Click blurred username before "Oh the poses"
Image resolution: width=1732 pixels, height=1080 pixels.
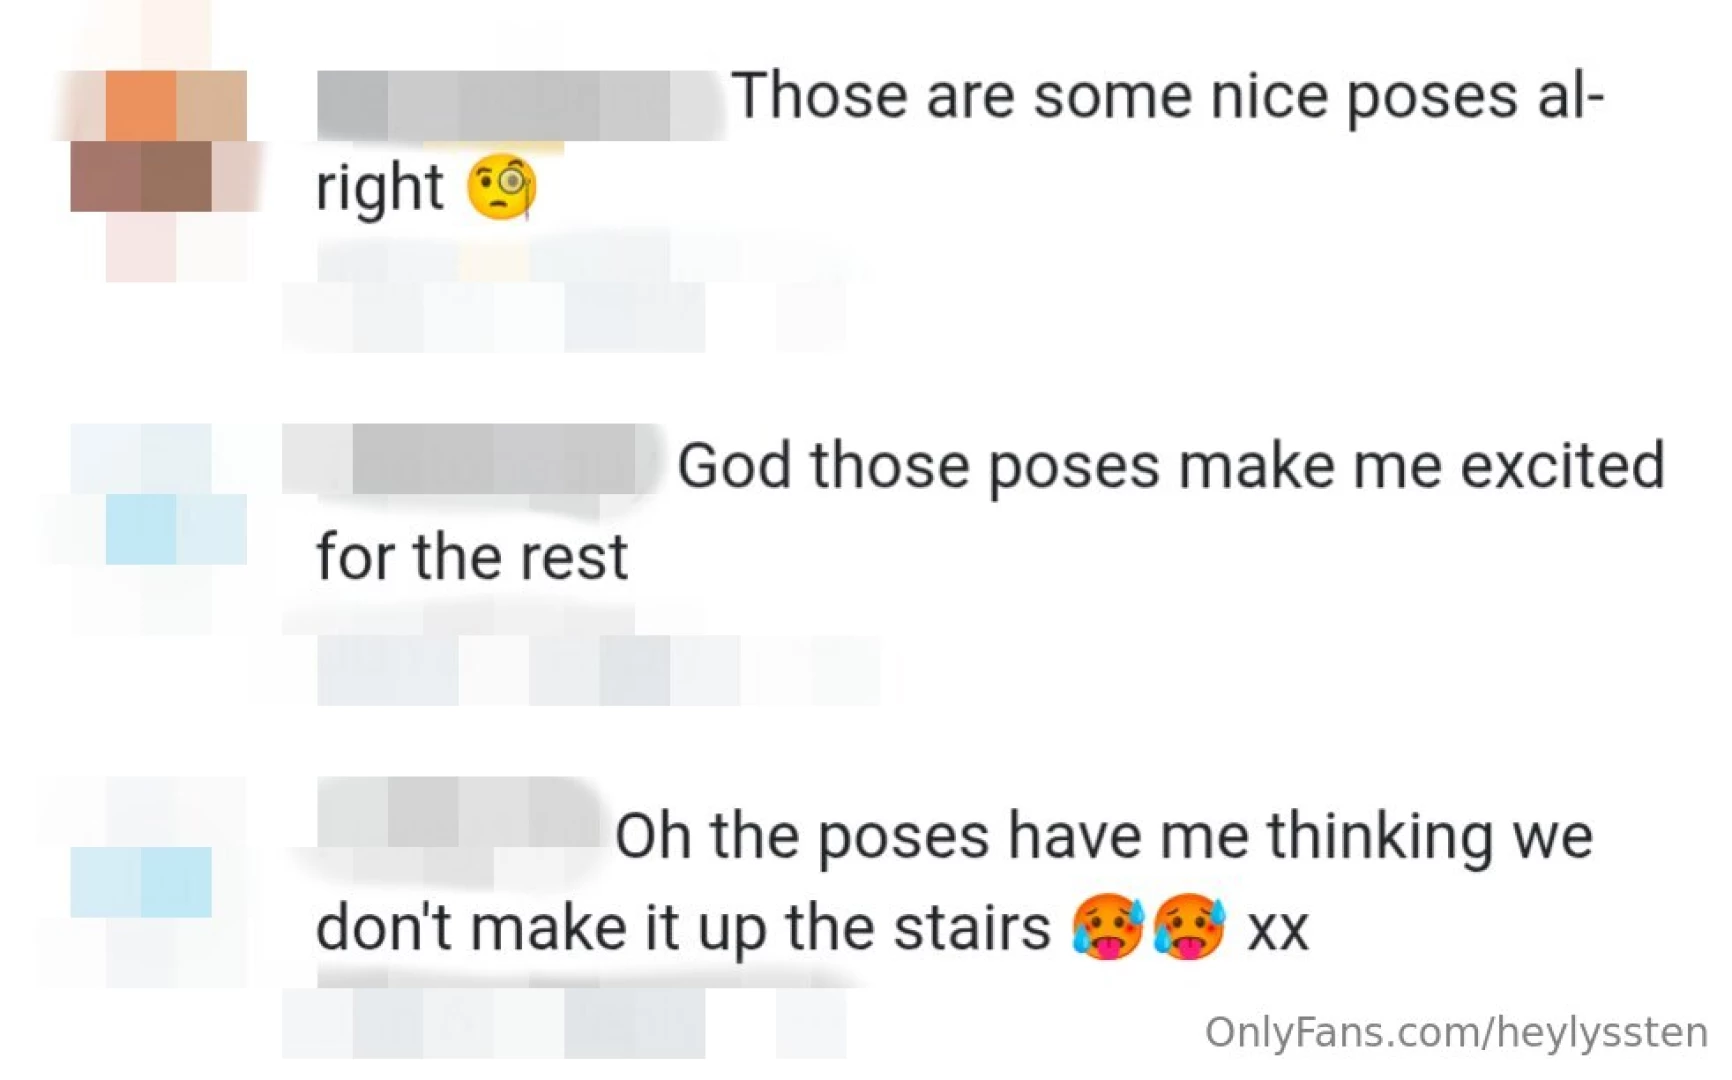tap(460, 815)
